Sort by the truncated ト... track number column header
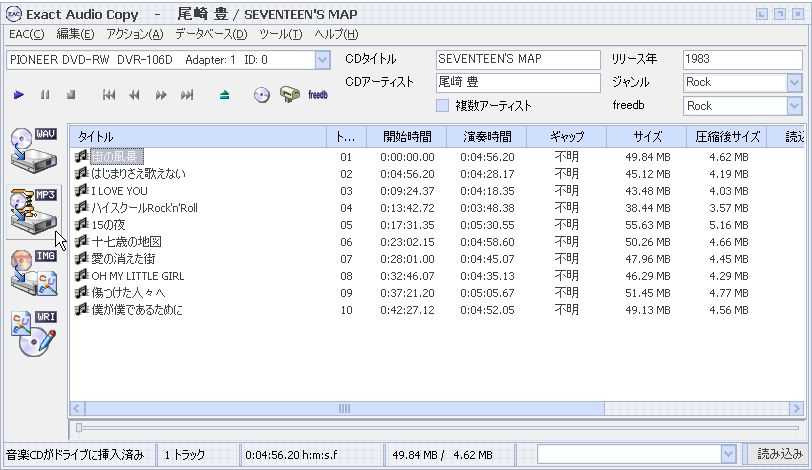This screenshot has width=812, height=470. tap(346, 137)
